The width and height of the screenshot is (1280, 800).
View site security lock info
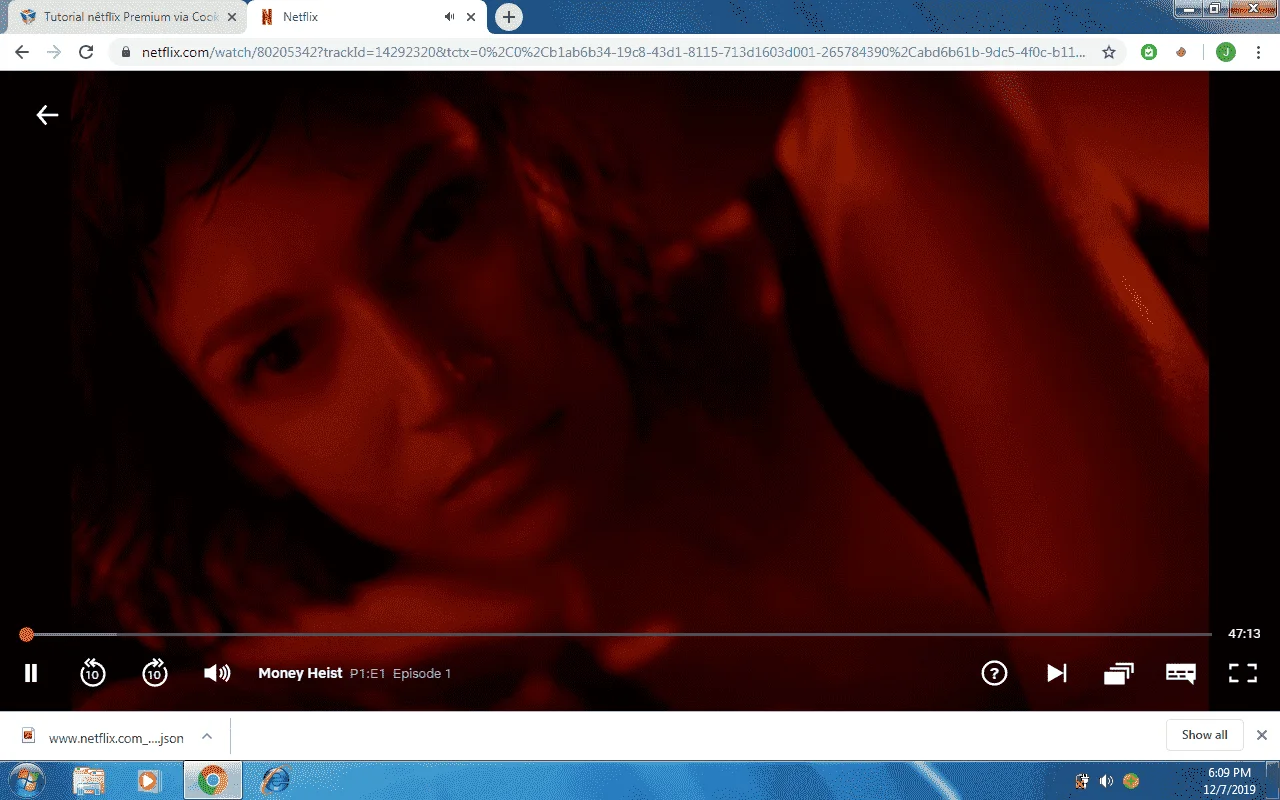[125, 52]
